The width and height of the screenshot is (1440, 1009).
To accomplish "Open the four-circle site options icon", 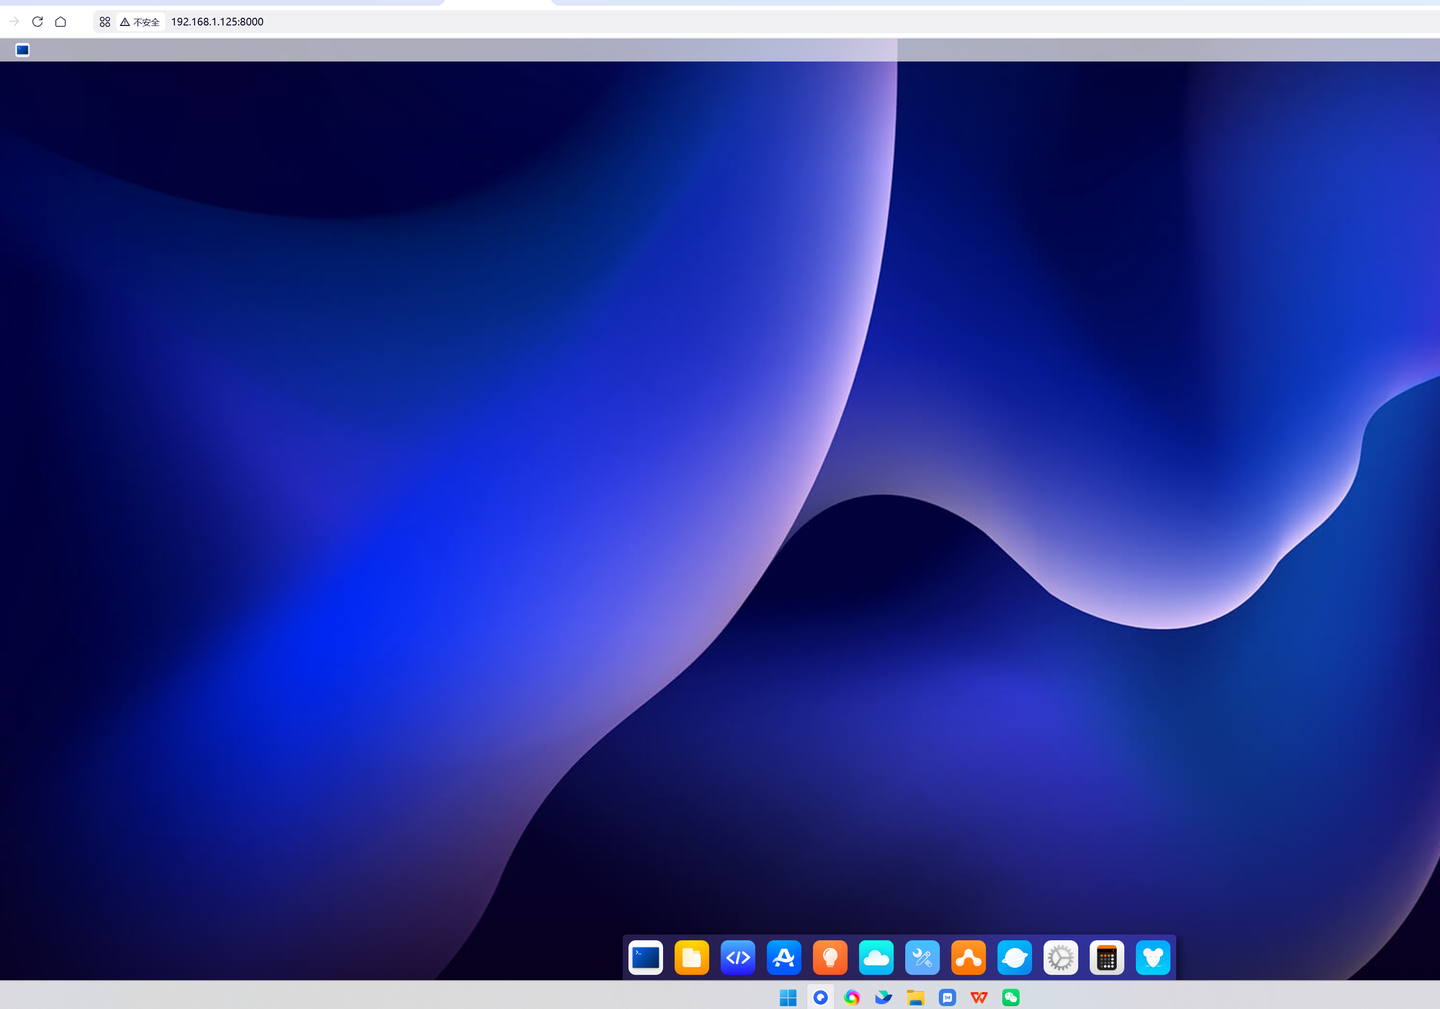I will [x=105, y=22].
